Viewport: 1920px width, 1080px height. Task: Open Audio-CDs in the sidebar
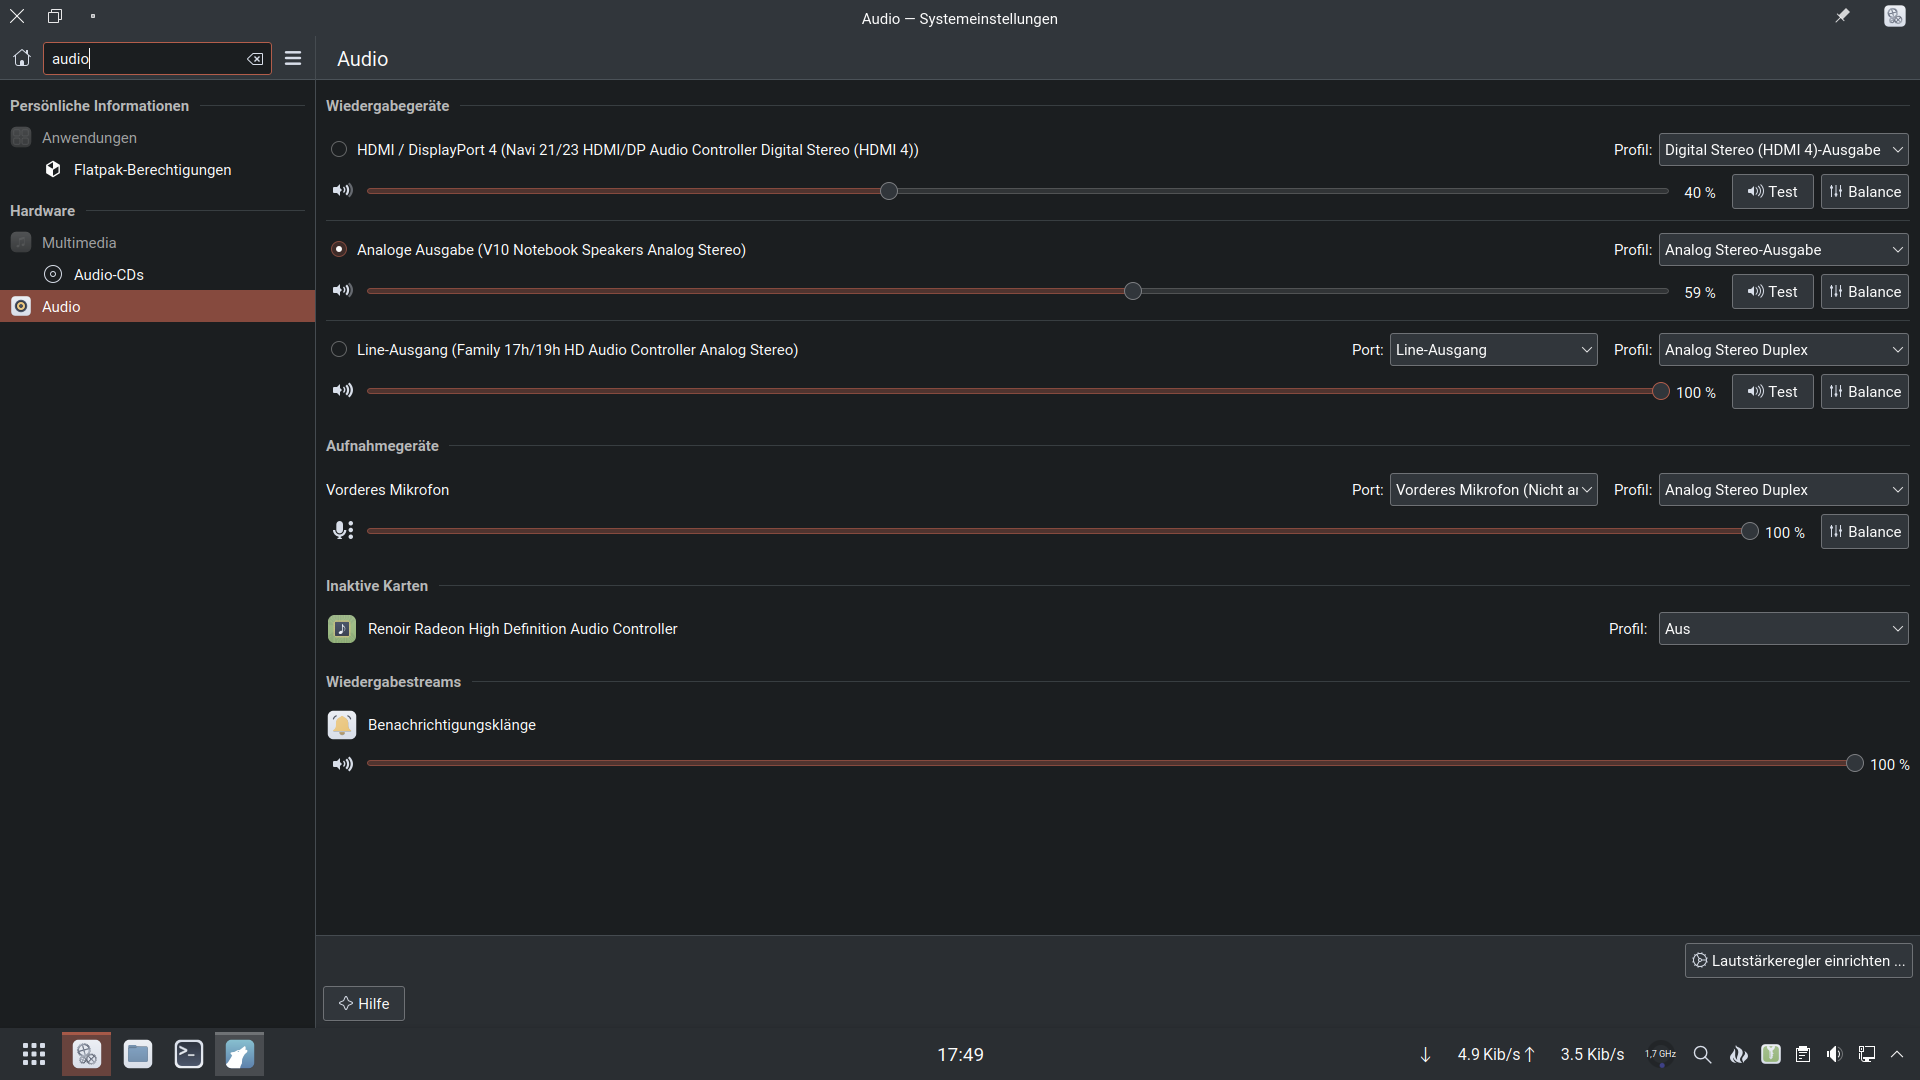coord(108,275)
